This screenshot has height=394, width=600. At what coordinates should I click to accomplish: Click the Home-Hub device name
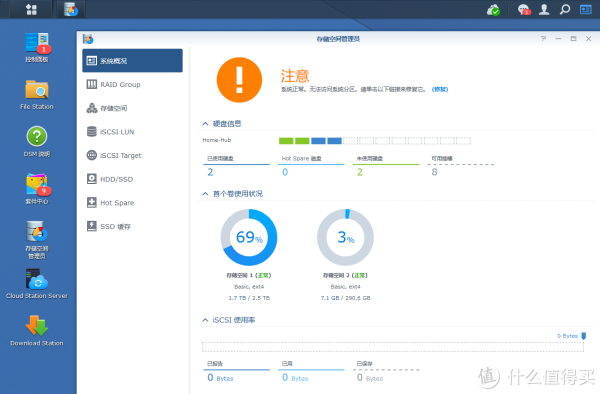coord(217,140)
